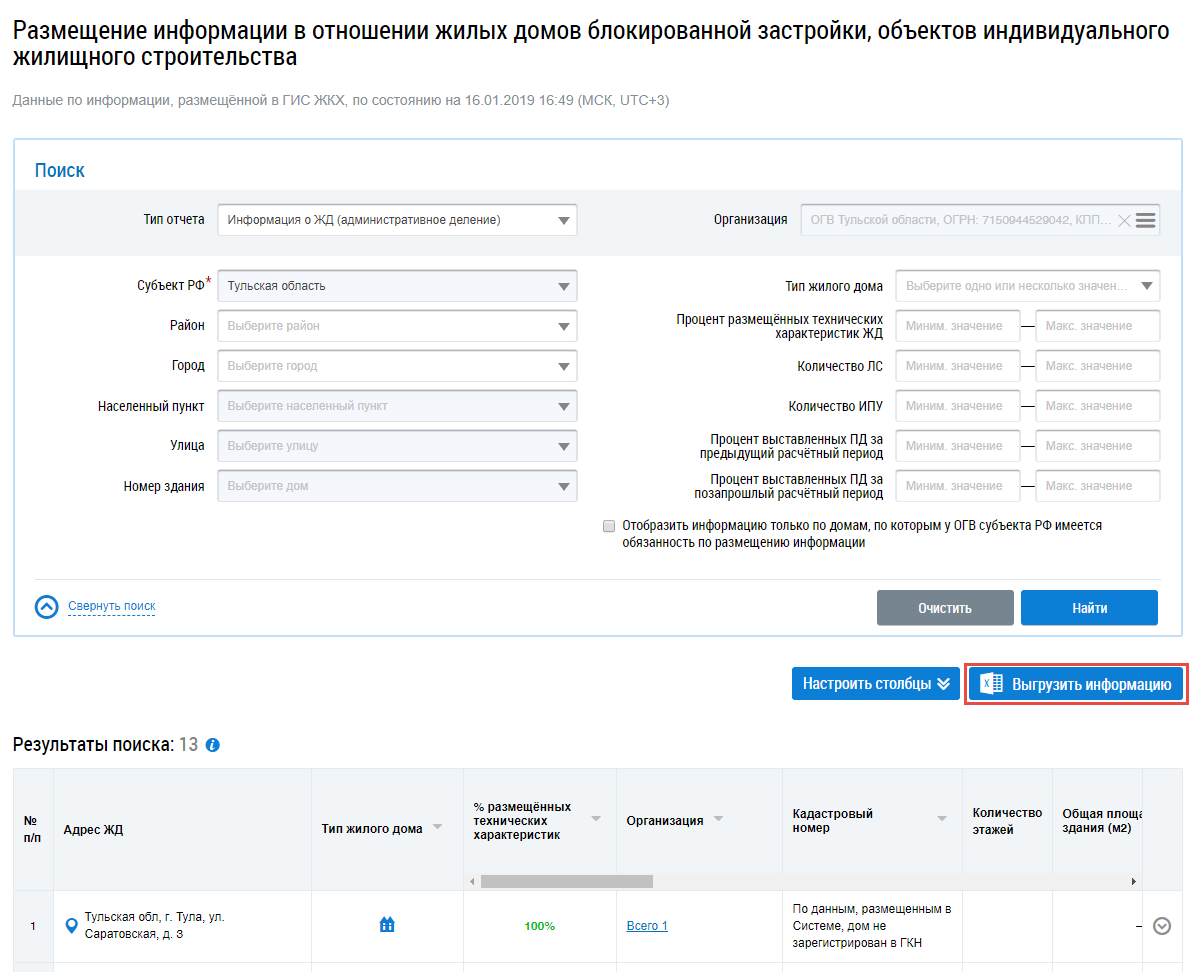Expand row 1 details with circled chevron
The width and height of the screenshot is (1192, 972).
tap(1161, 926)
